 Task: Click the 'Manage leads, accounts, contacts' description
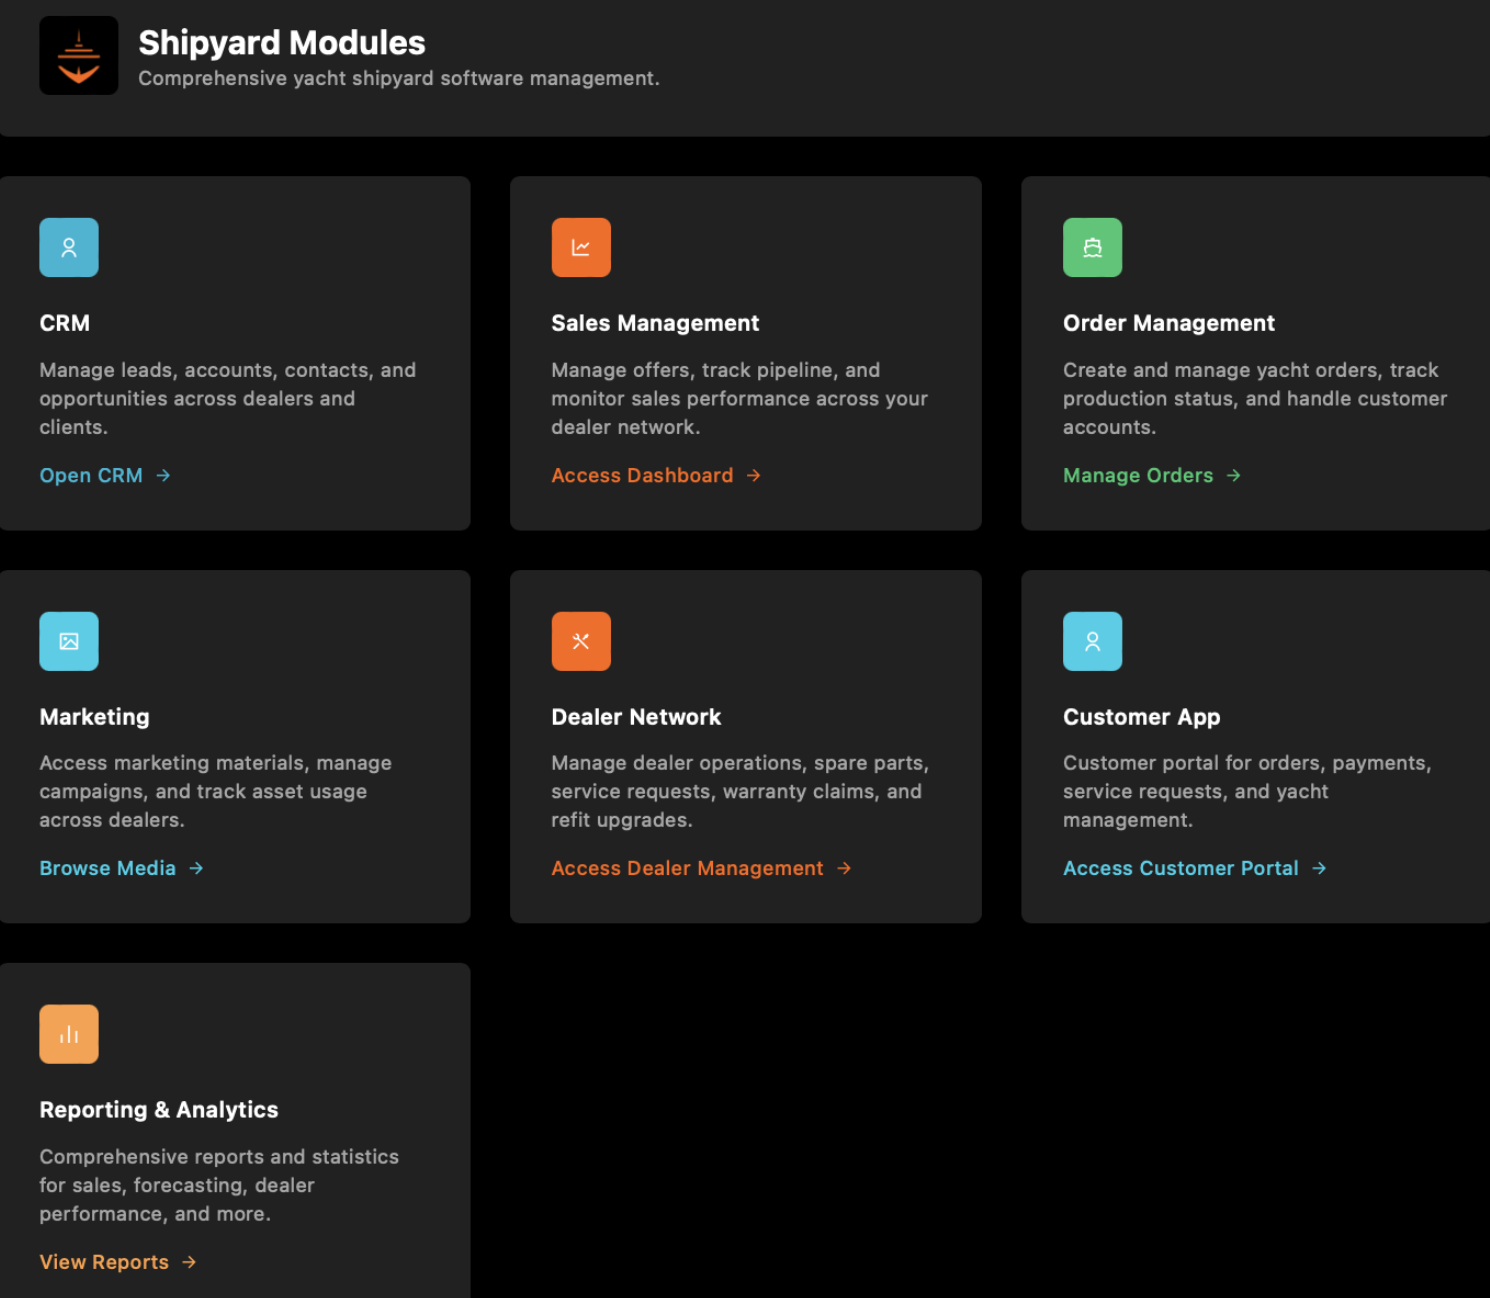[228, 398]
